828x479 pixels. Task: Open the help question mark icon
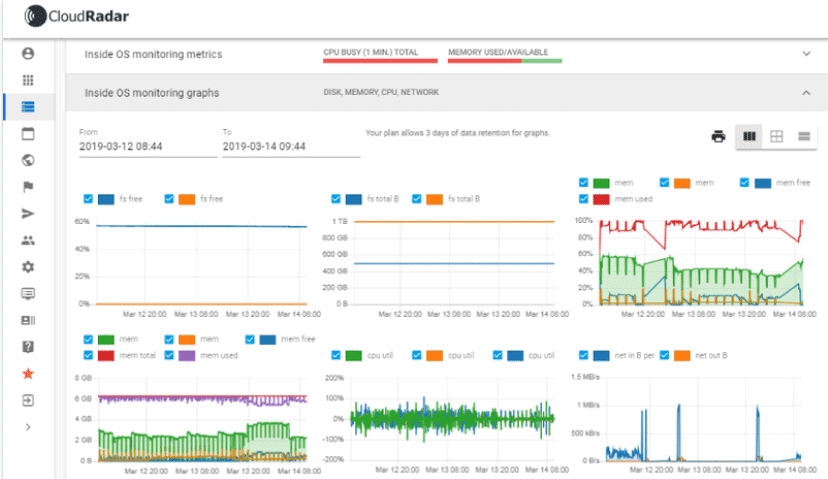coord(28,347)
